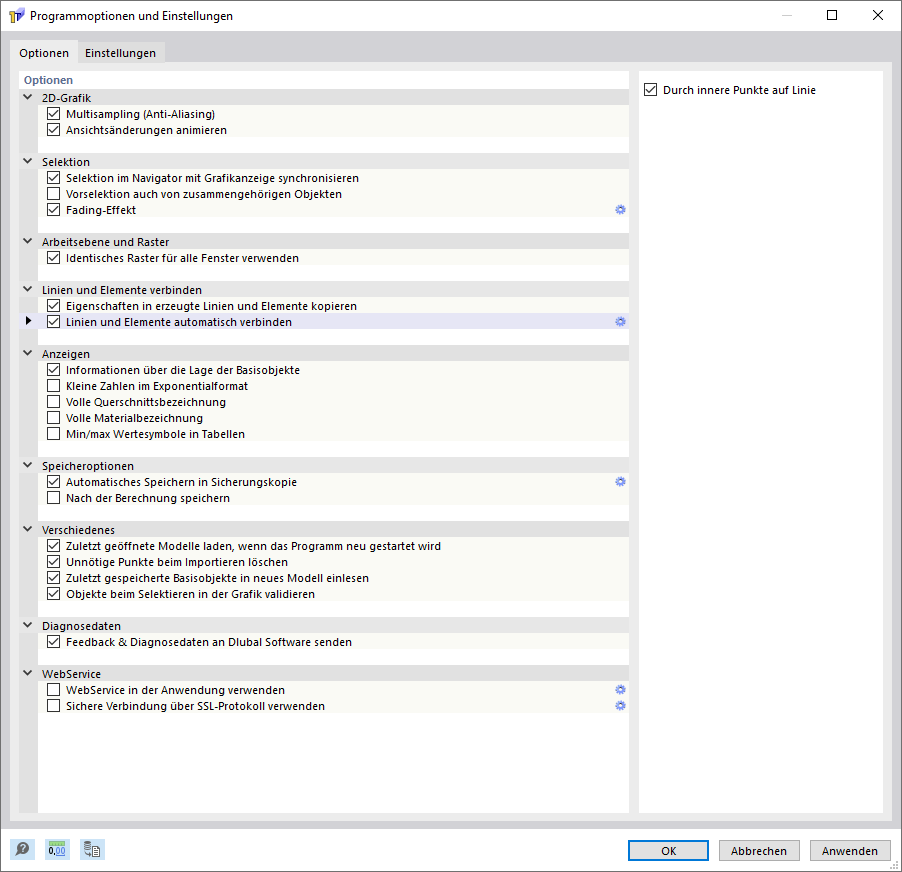Switch to the Einstellungen tab
902x872 pixels.
(x=120, y=53)
